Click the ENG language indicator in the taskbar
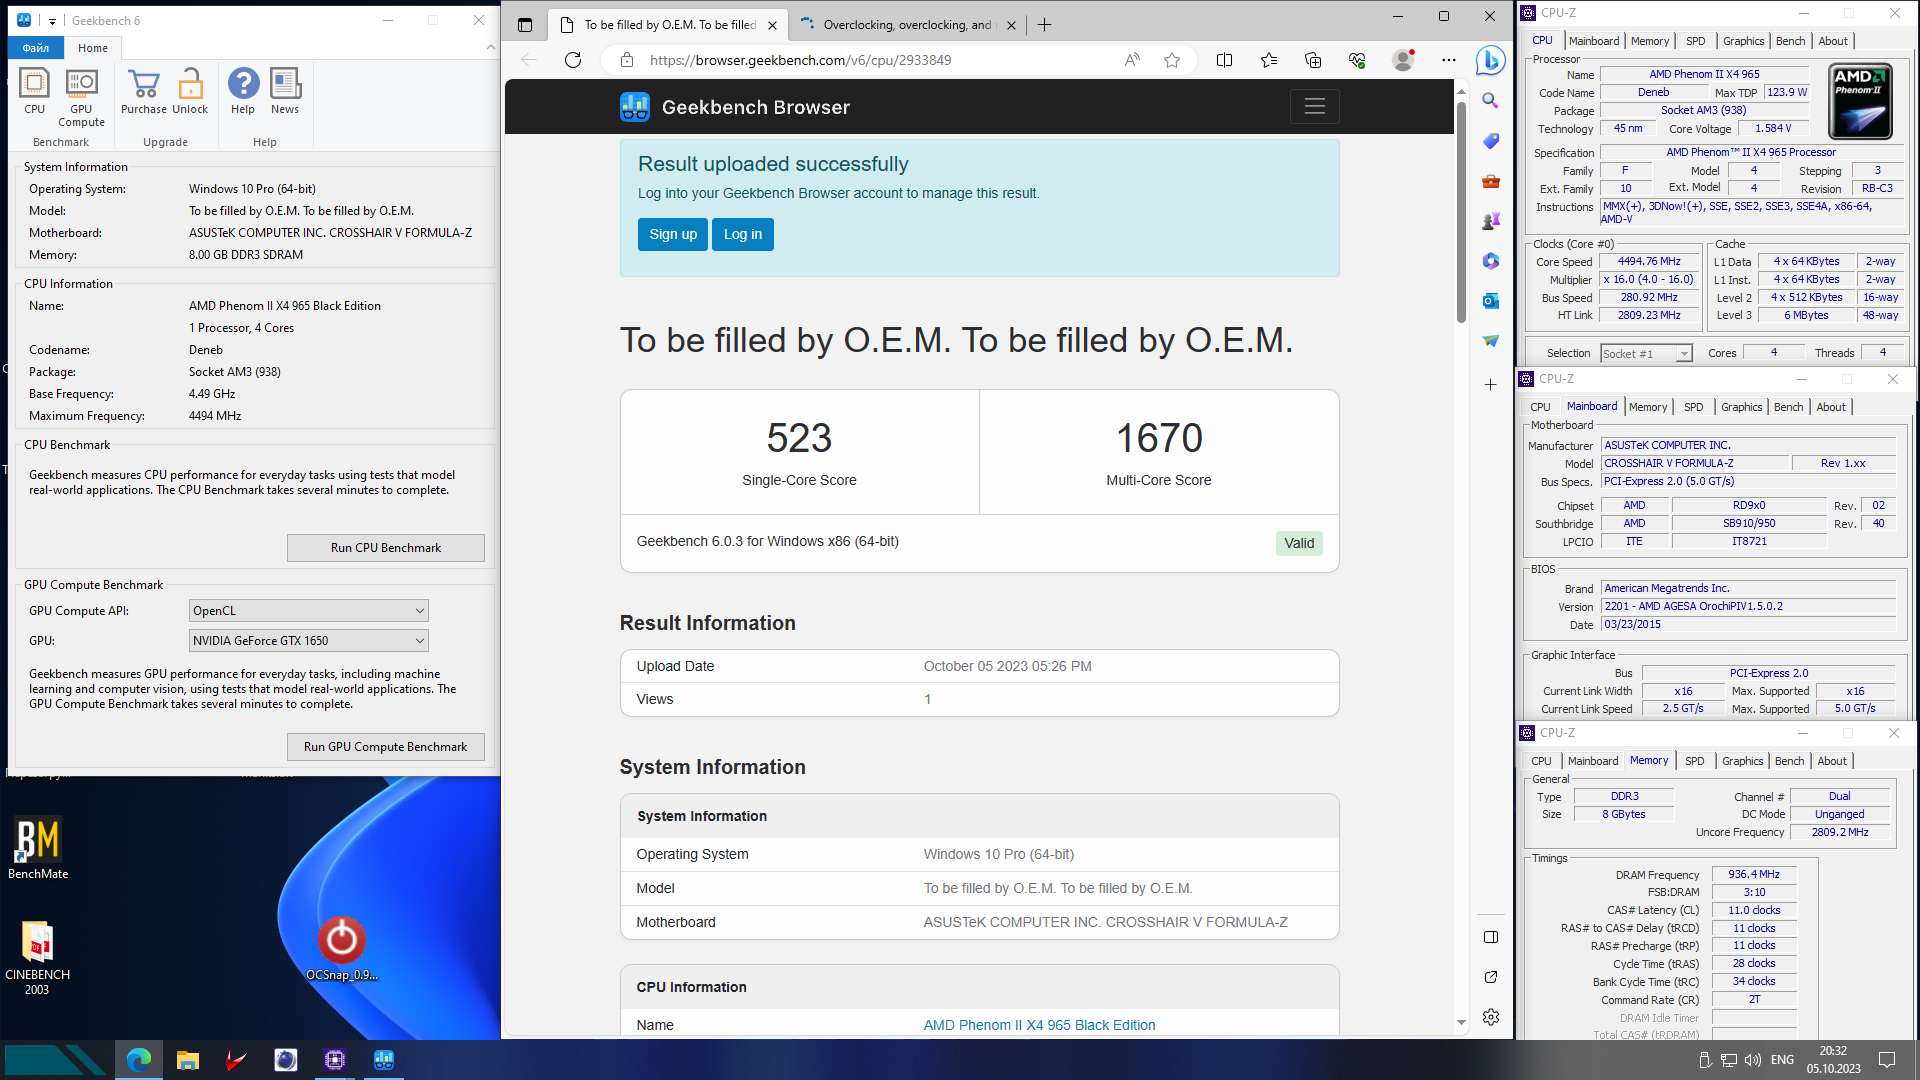Image resolution: width=1920 pixels, height=1080 pixels. [1782, 1060]
